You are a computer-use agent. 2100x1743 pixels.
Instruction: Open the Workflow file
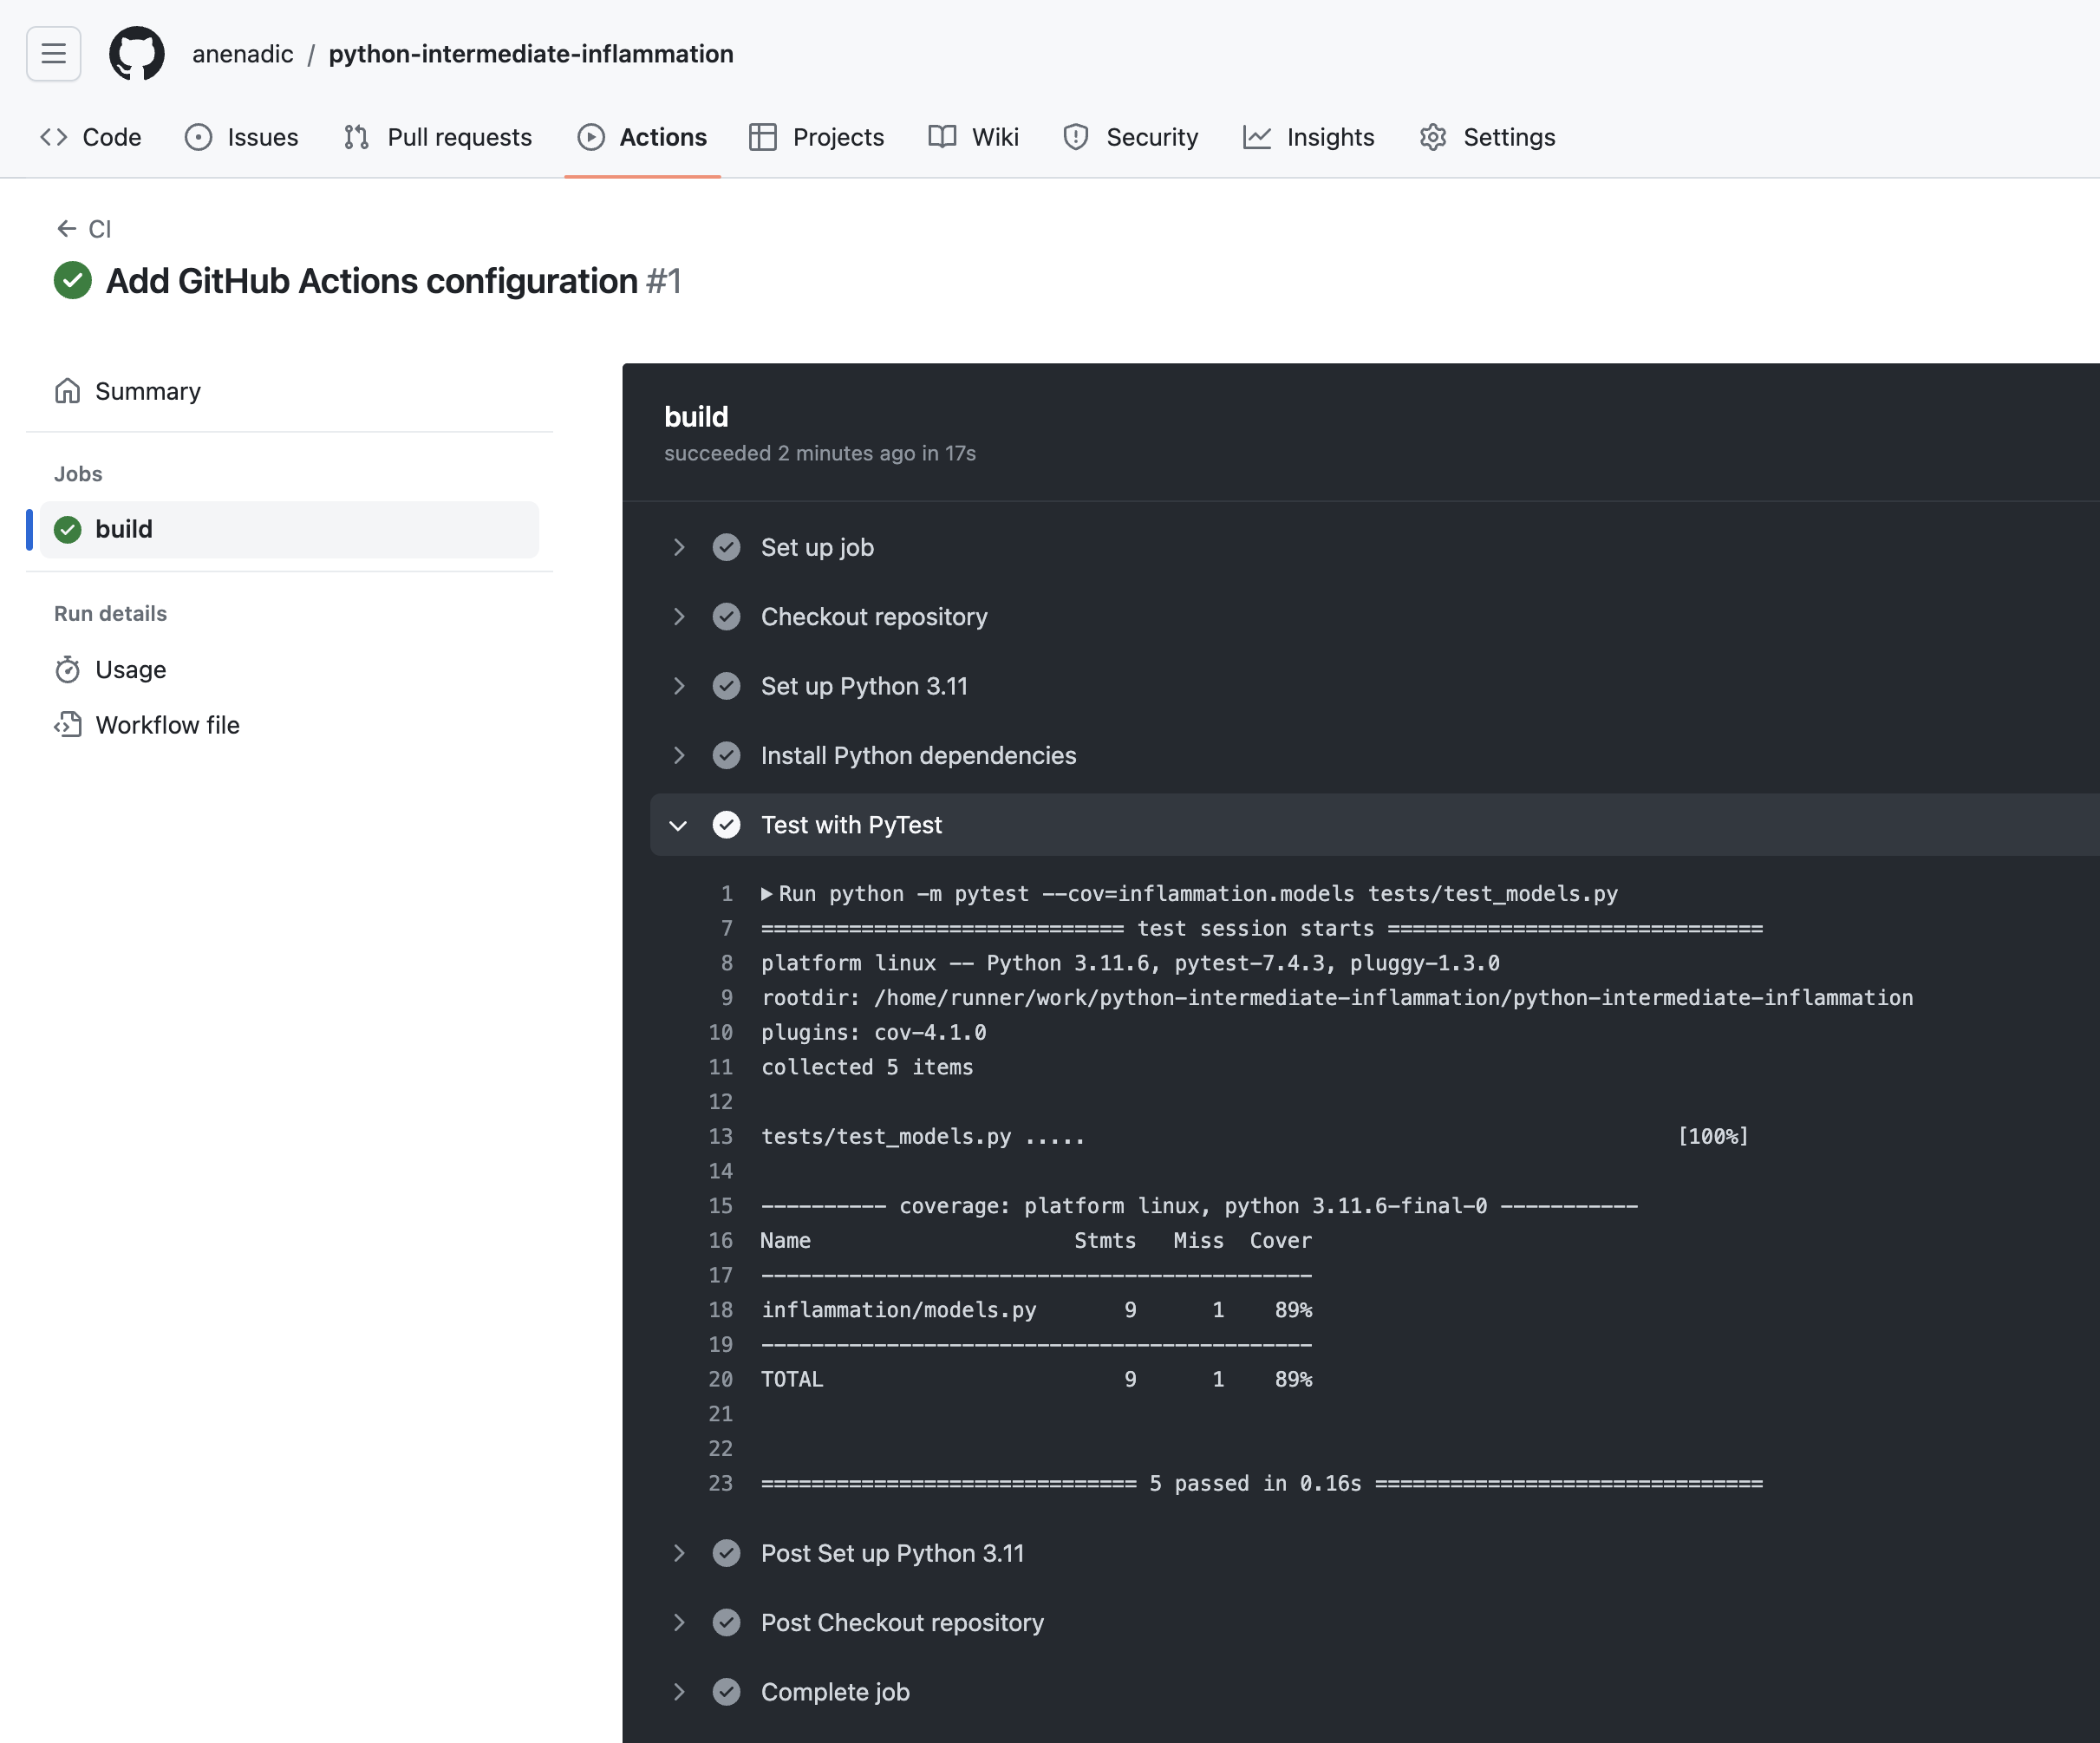click(x=166, y=724)
